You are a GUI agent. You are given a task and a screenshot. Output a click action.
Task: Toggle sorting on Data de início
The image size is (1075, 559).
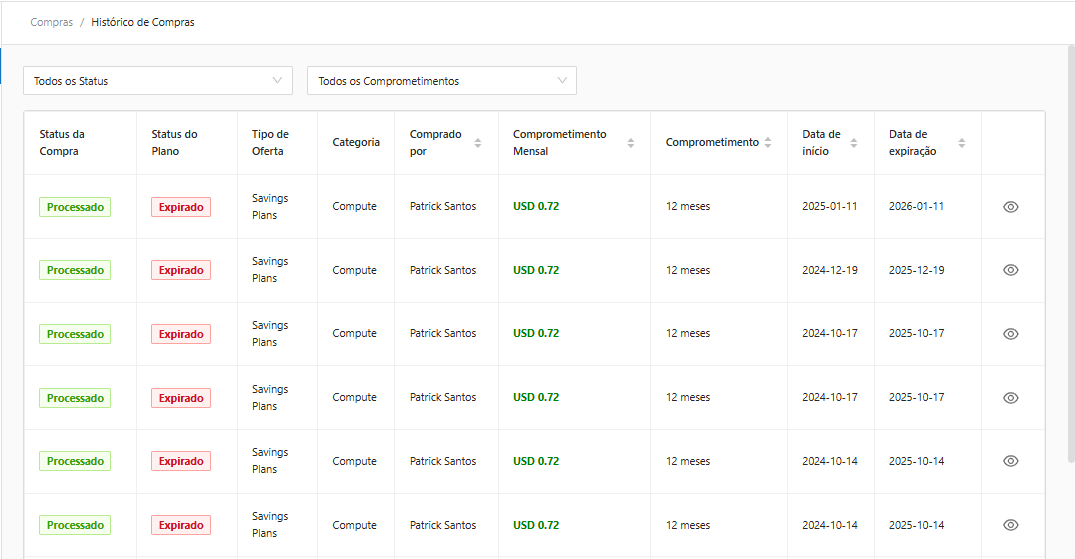(x=854, y=143)
